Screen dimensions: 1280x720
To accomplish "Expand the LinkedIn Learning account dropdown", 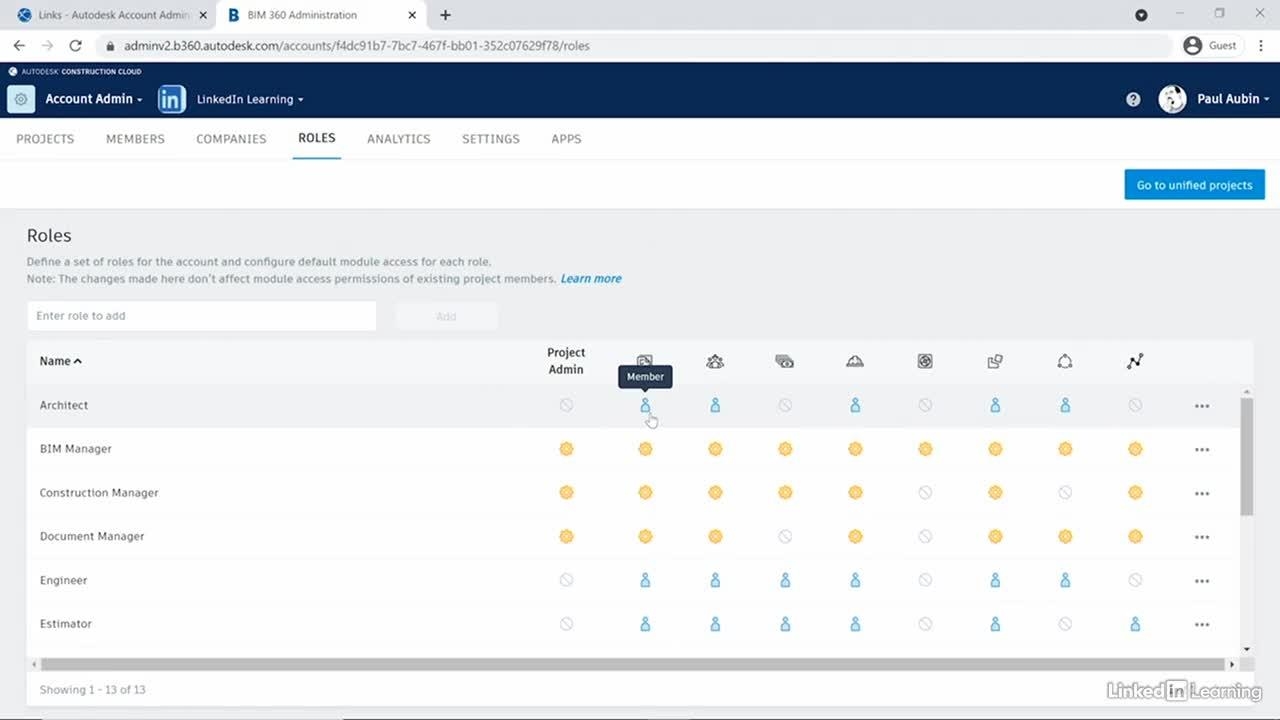I will pos(250,99).
